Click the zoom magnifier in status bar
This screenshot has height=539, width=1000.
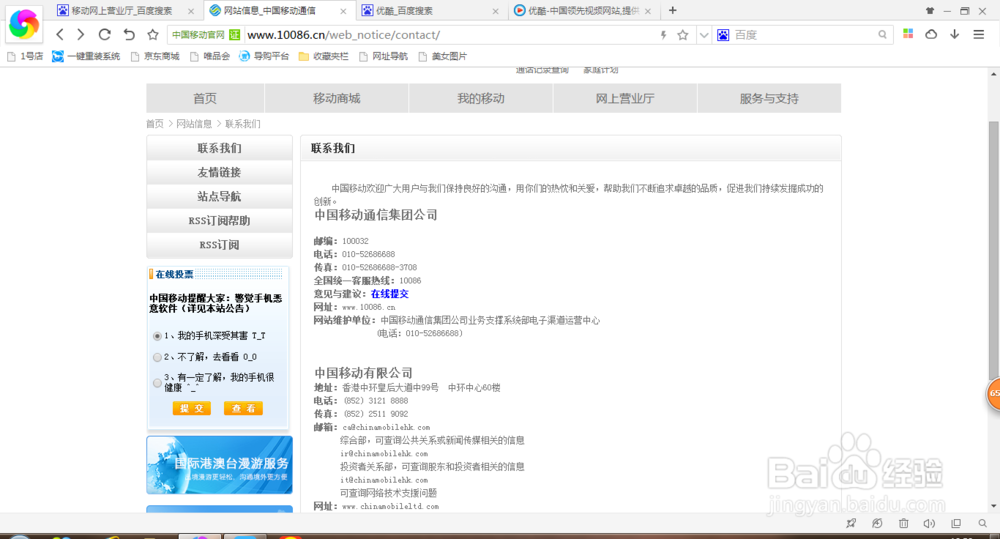coord(982,523)
